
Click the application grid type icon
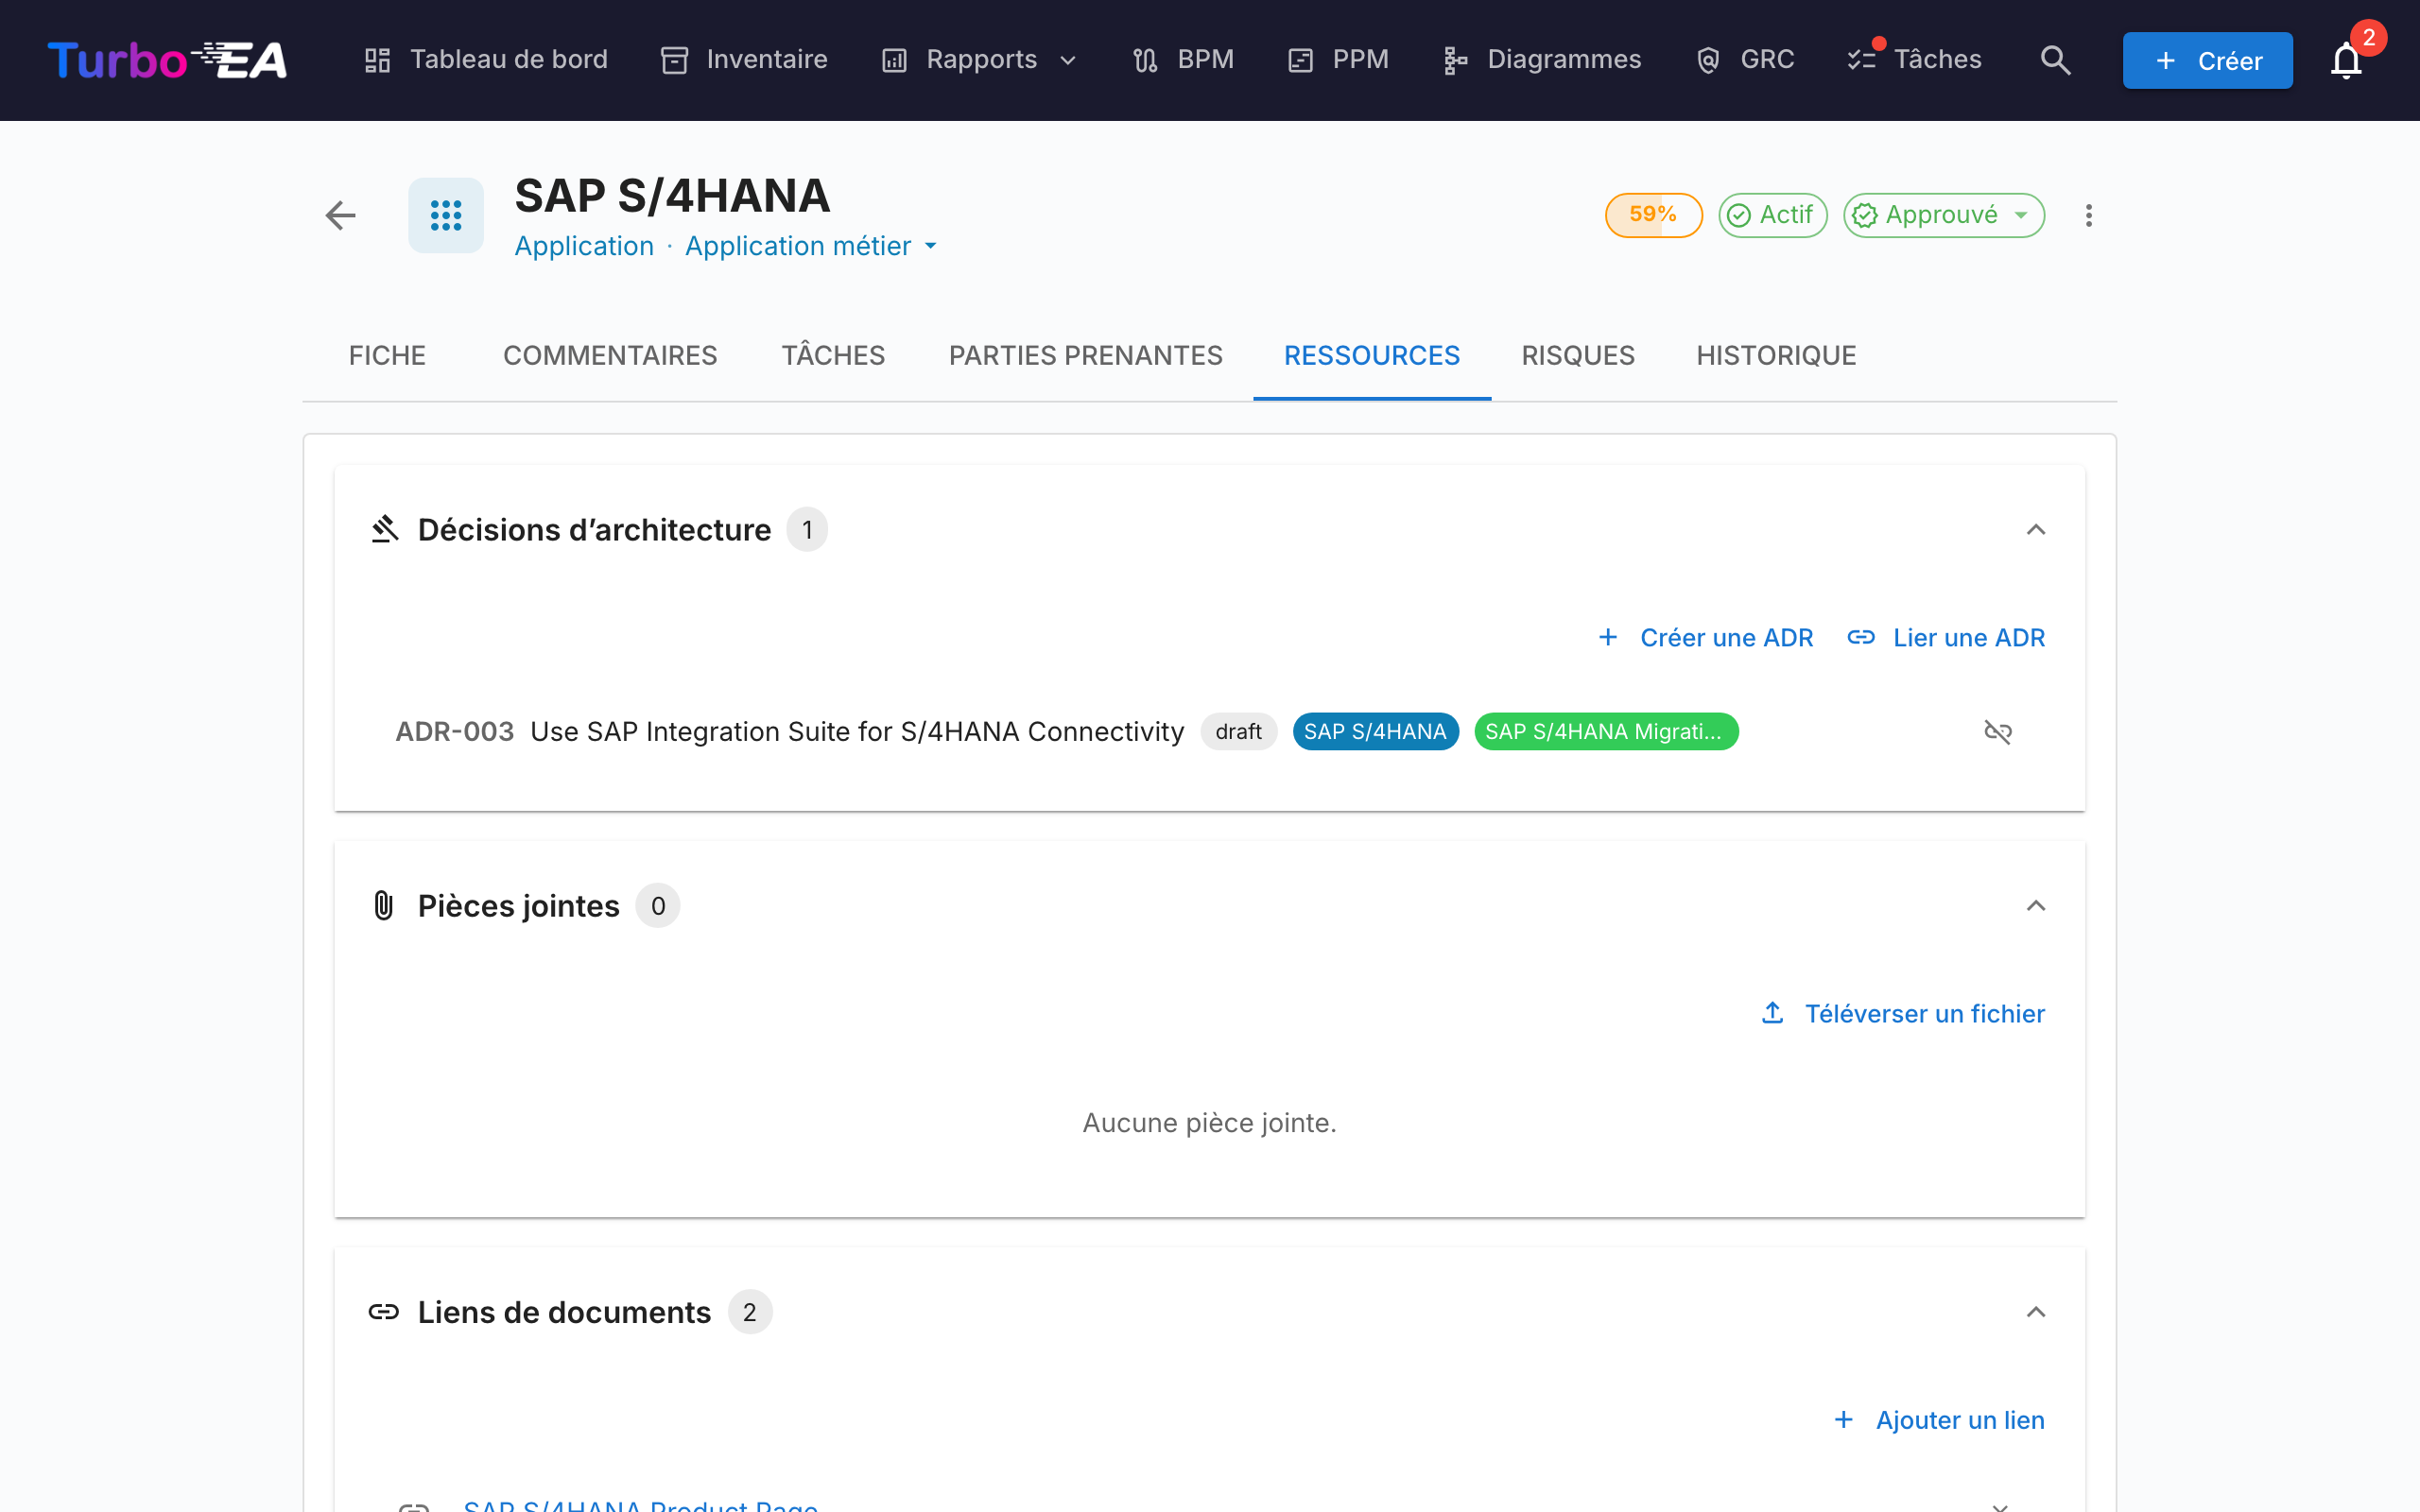tap(446, 215)
